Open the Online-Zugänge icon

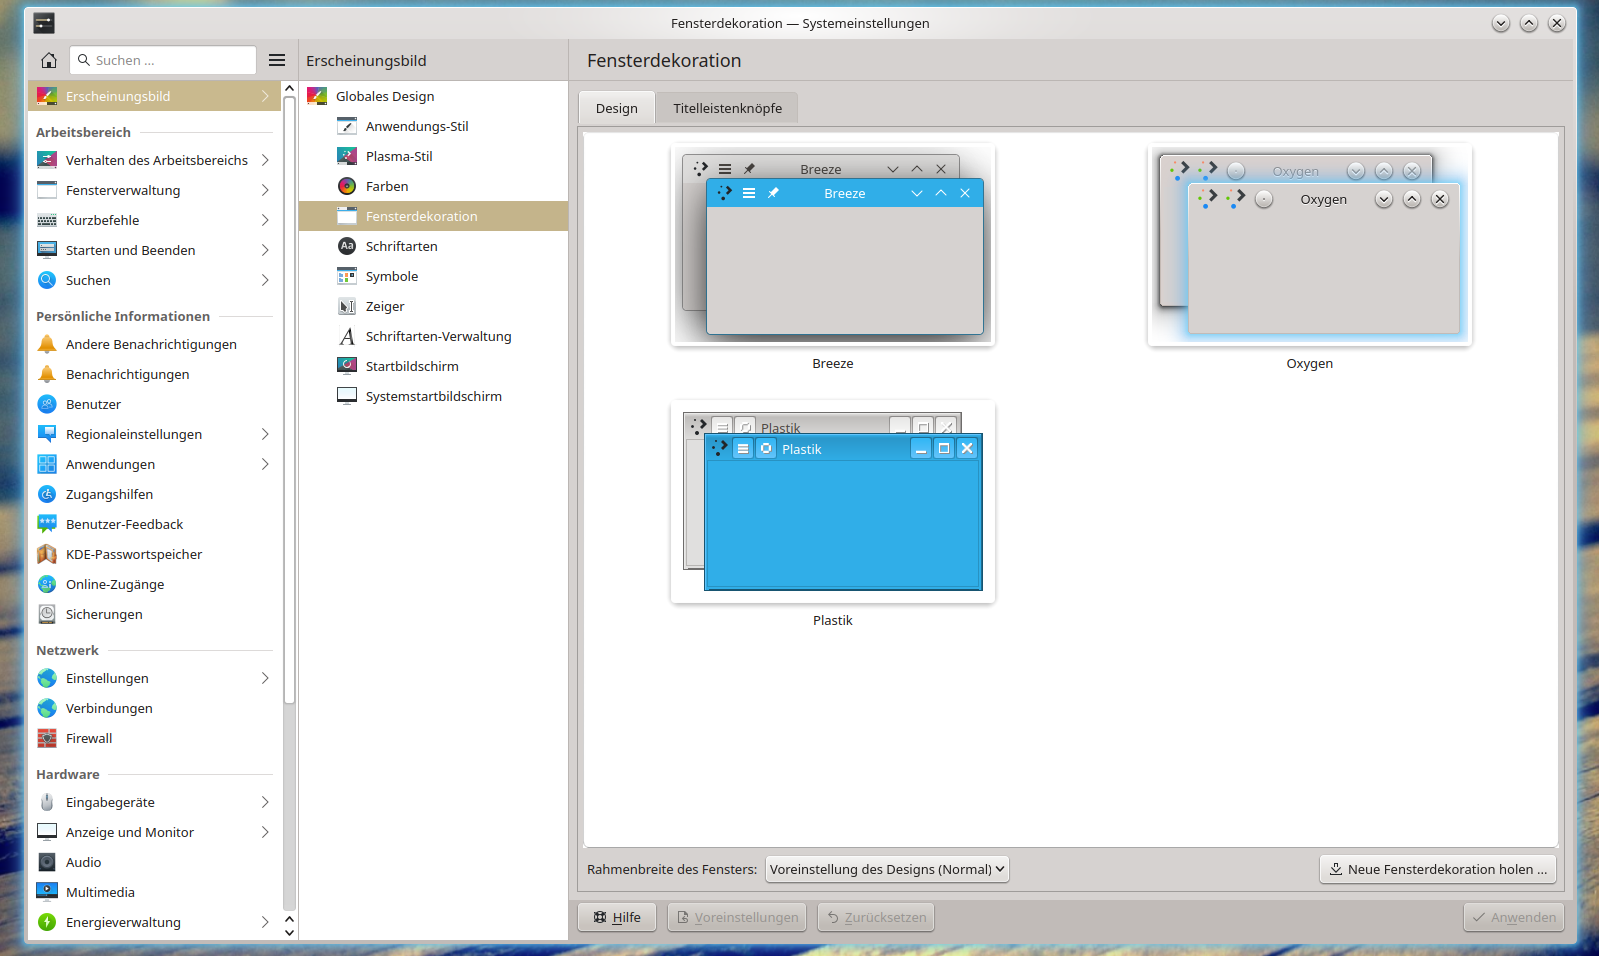point(47,584)
